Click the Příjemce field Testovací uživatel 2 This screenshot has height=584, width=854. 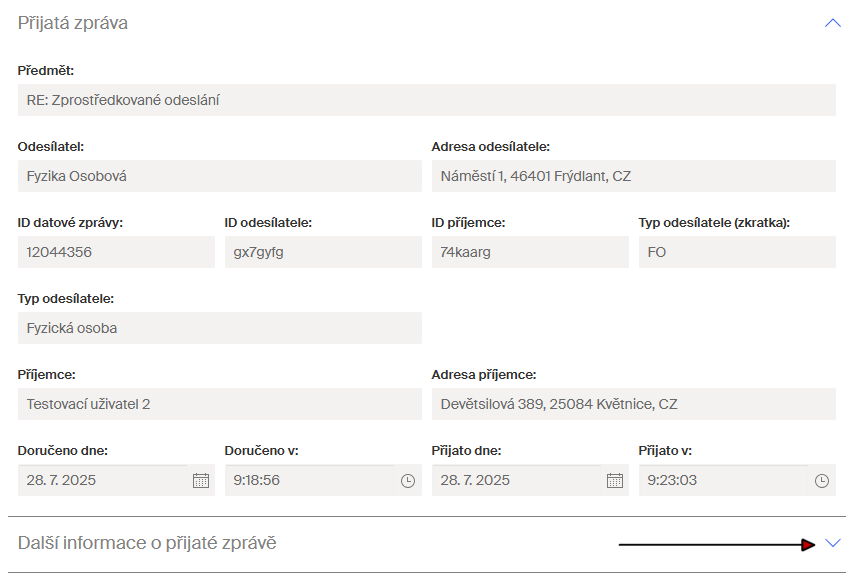point(219,404)
